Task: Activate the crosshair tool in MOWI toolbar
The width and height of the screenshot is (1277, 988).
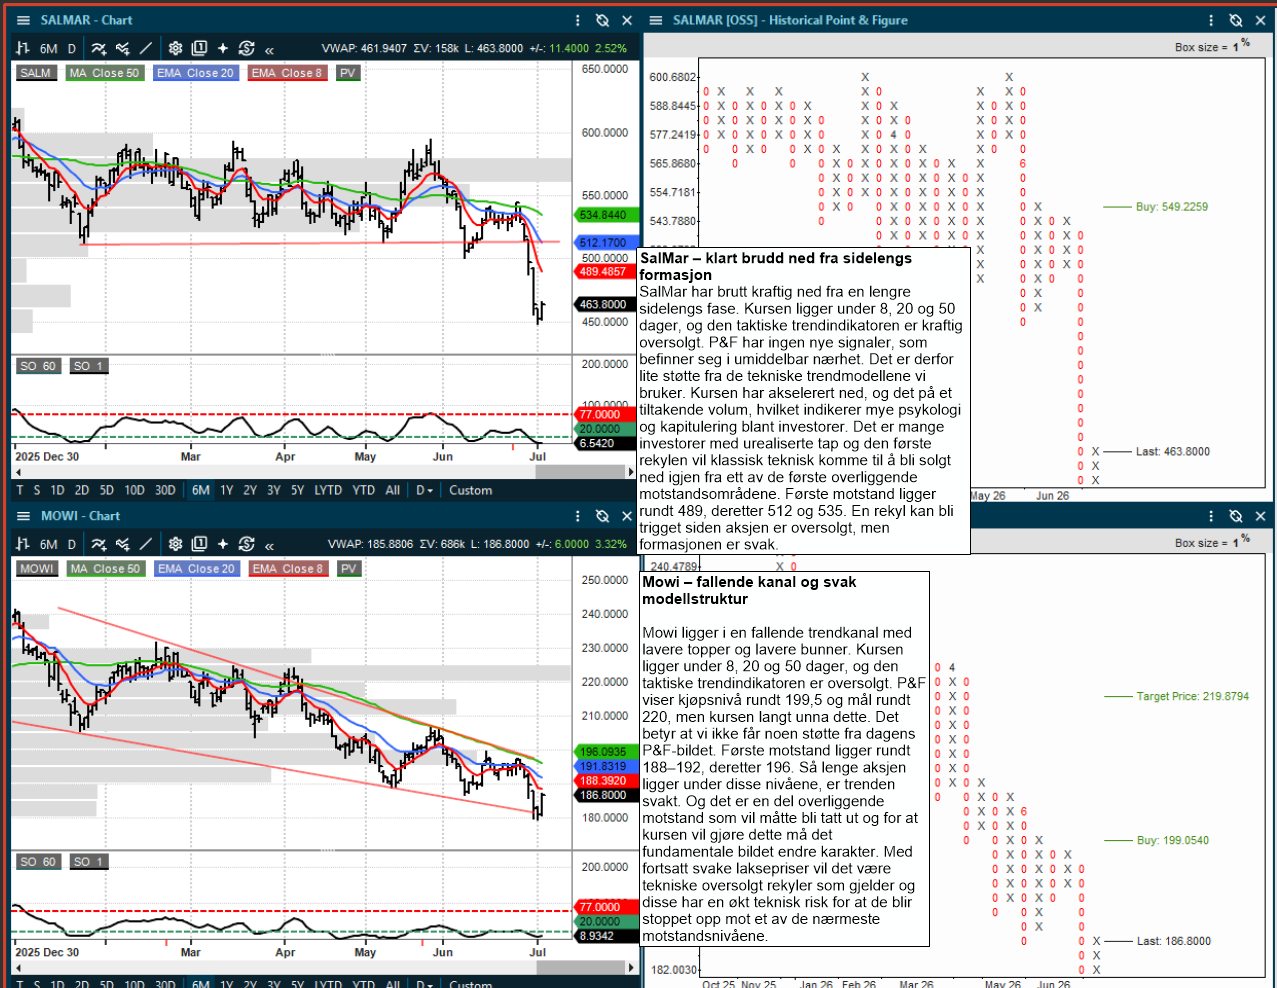Action: (222, 544)
